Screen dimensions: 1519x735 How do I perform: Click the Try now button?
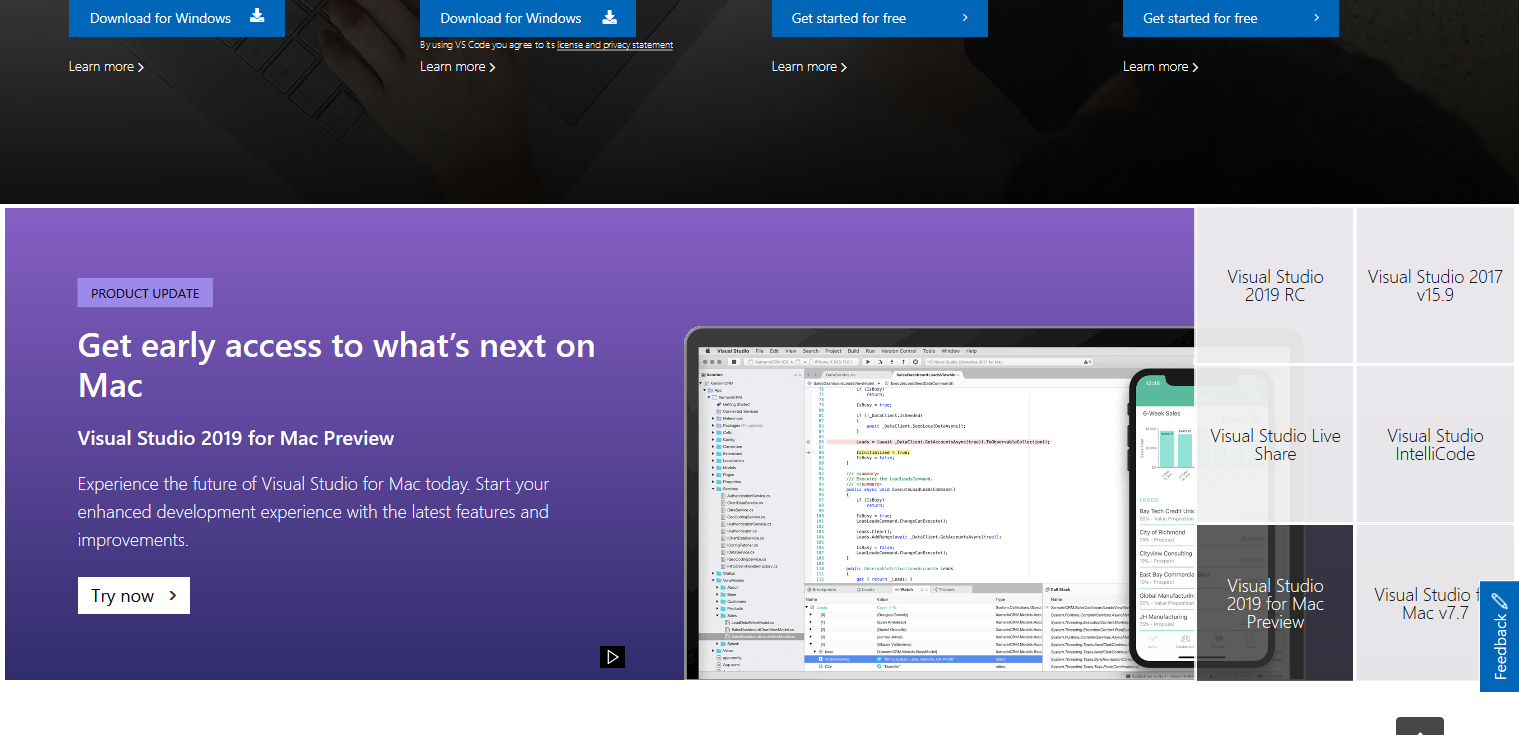[x=134, y=596]
